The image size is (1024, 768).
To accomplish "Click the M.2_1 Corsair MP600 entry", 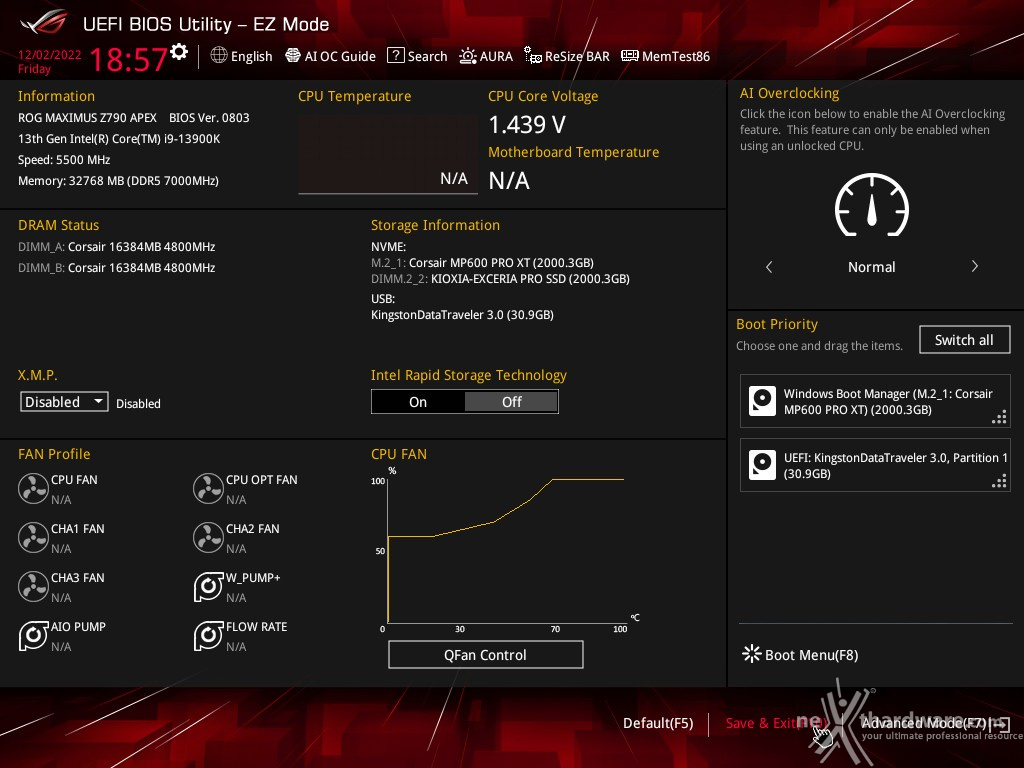I will coord(483,263).
